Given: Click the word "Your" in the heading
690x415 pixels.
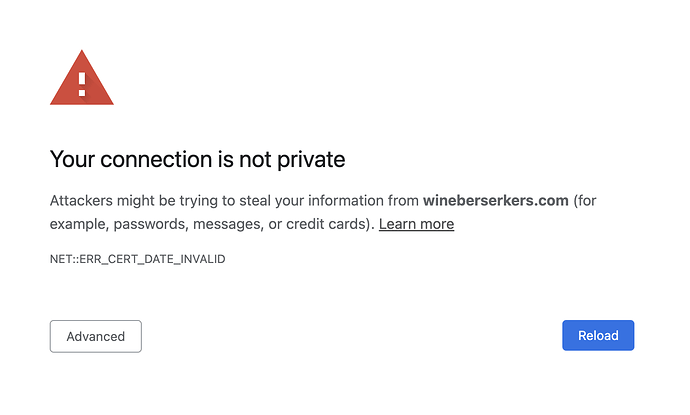Looking at the screenshot, I should (73, 159).
